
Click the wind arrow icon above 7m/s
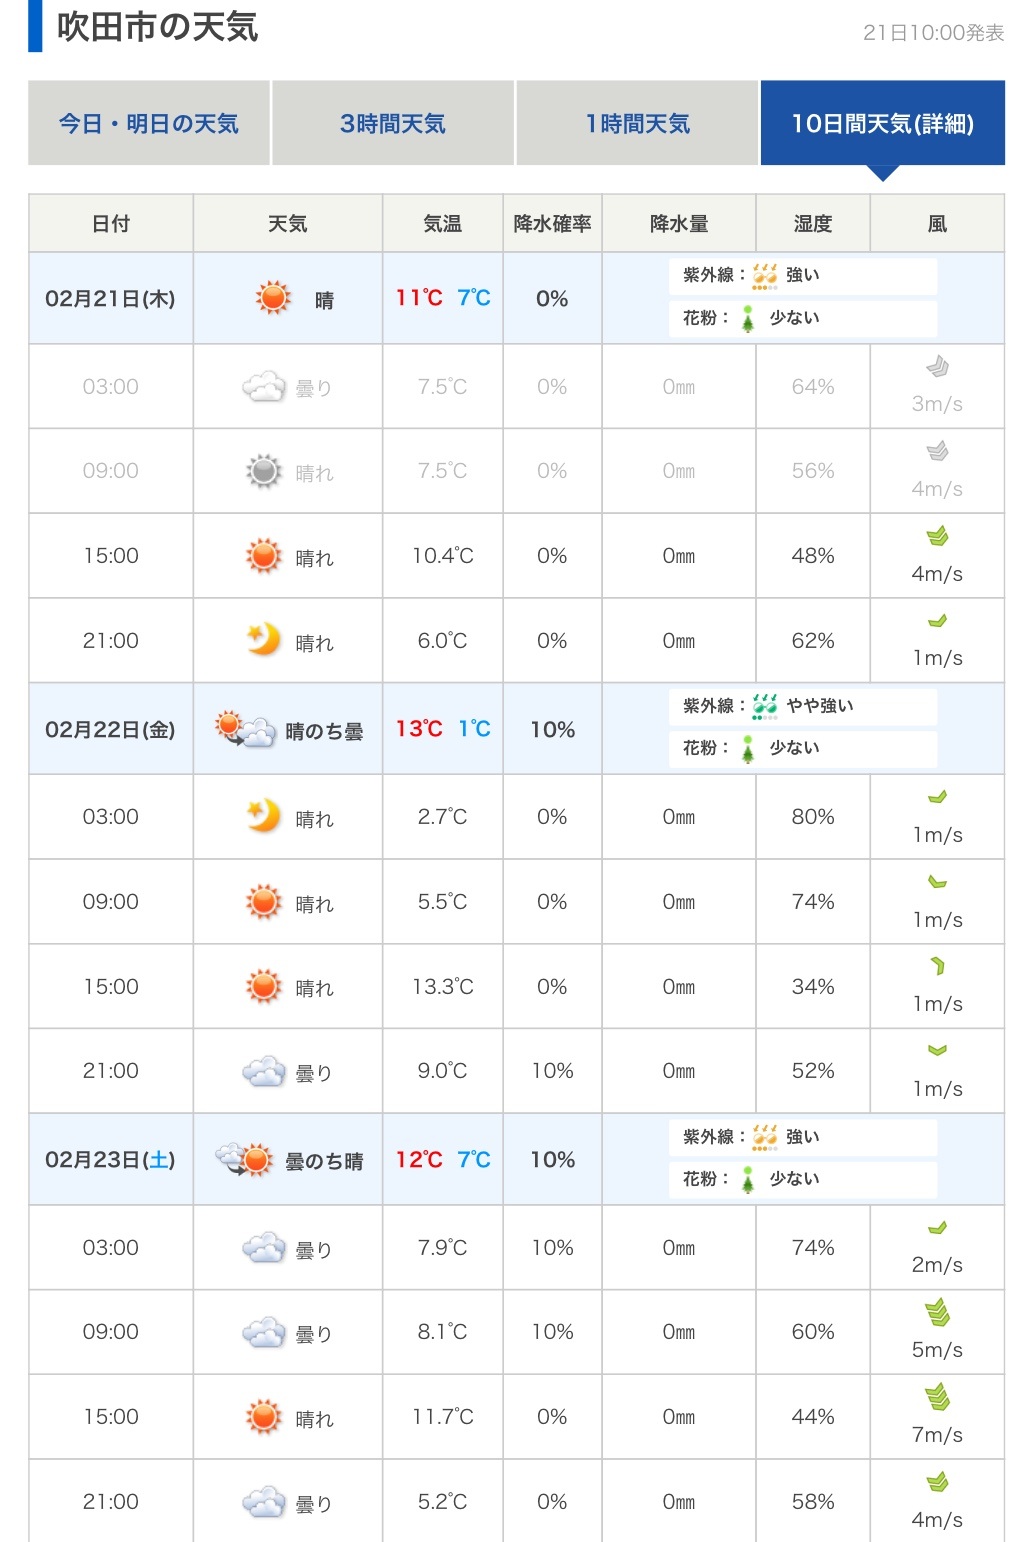click(x=937, y=1397)
